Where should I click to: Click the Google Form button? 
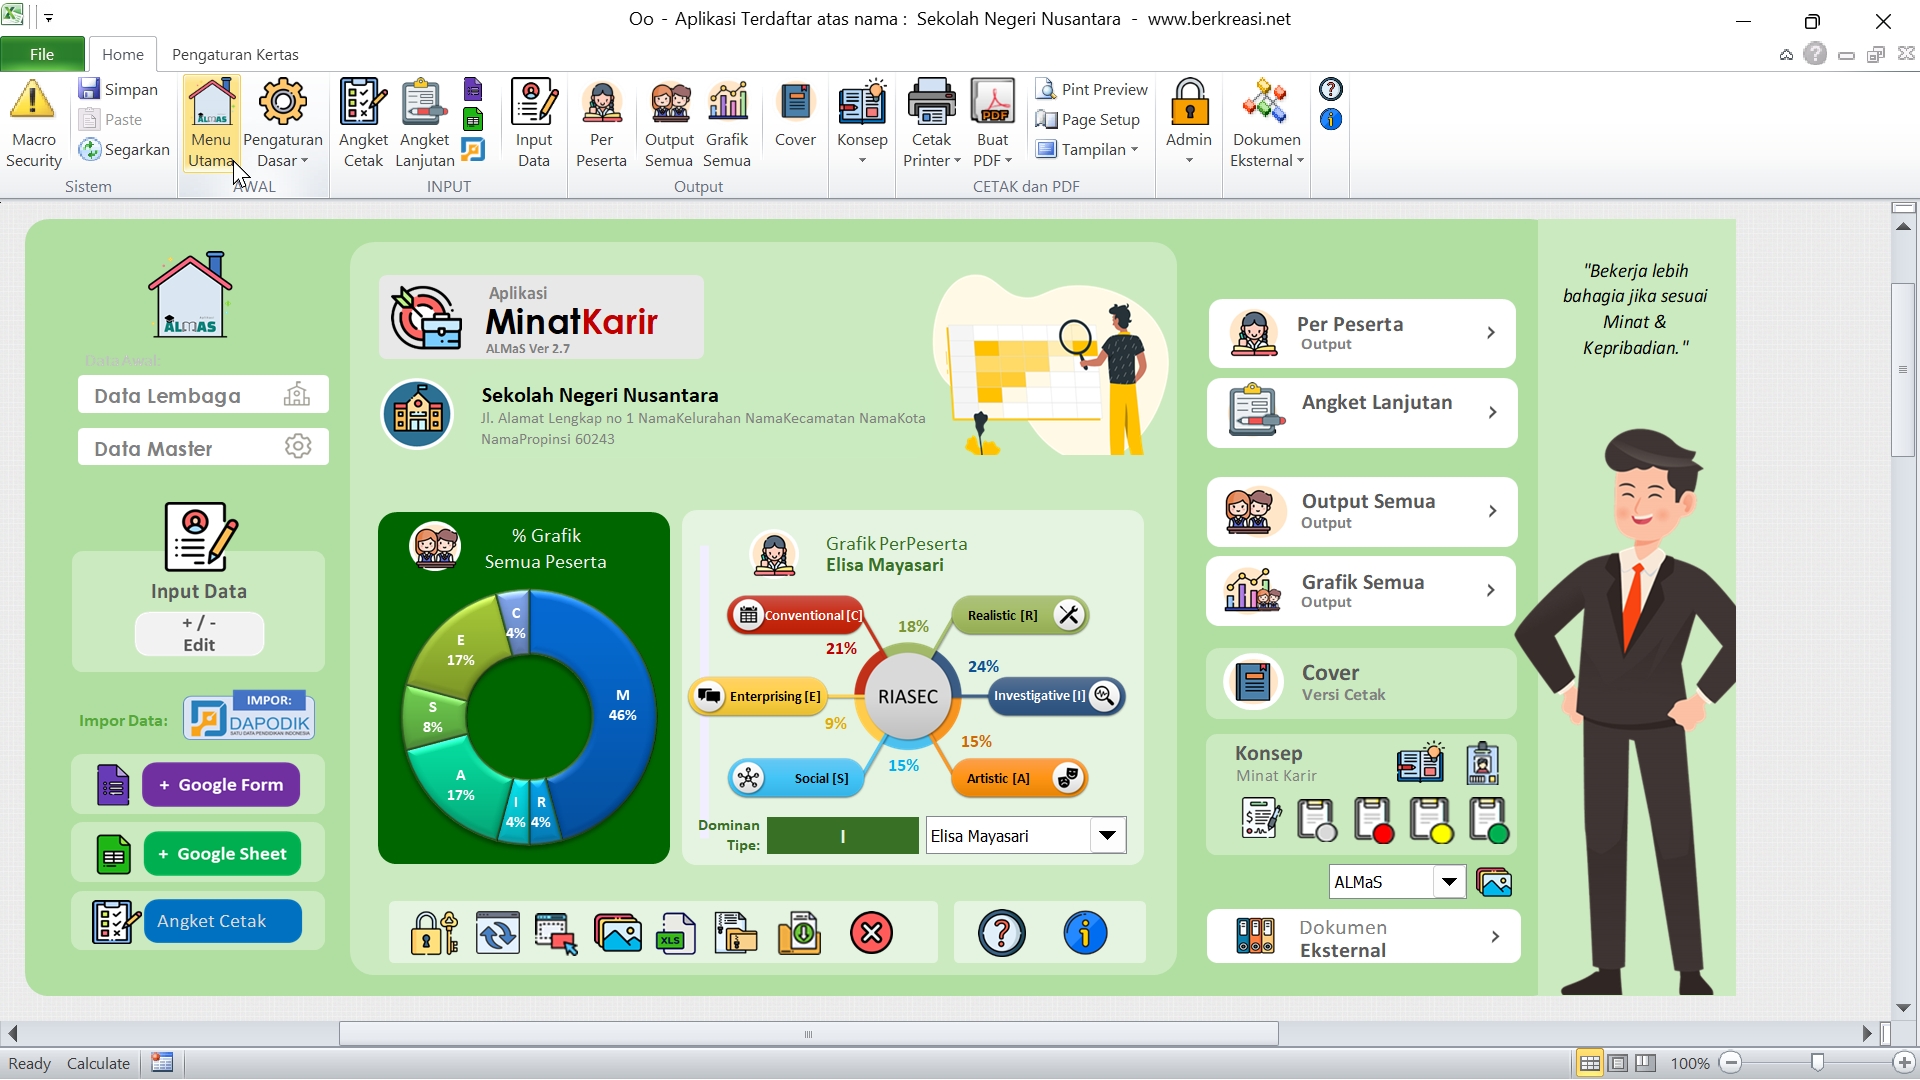(221, 785)
